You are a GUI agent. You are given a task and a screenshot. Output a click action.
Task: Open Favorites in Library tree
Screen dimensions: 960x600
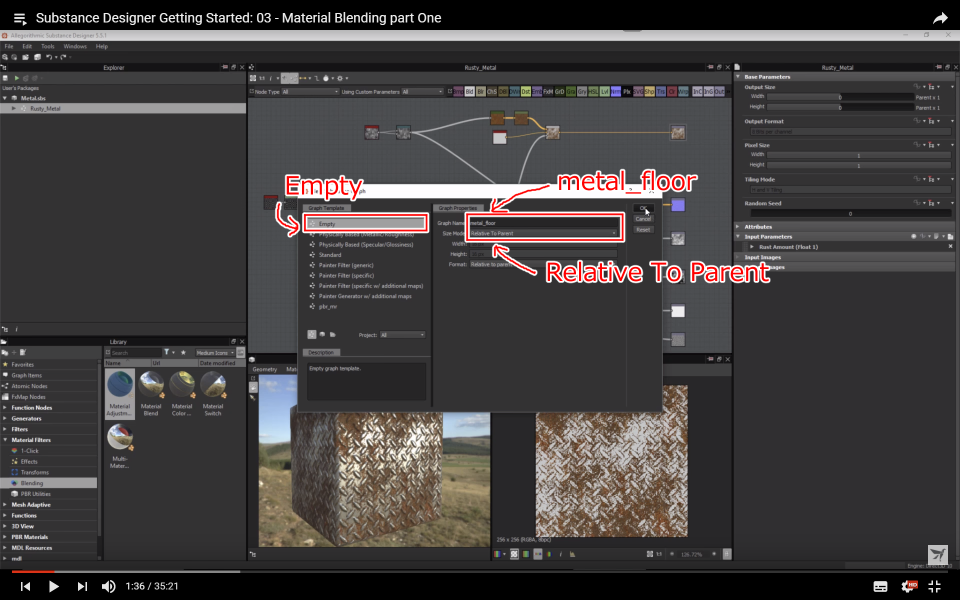click(x=22, y=365)
